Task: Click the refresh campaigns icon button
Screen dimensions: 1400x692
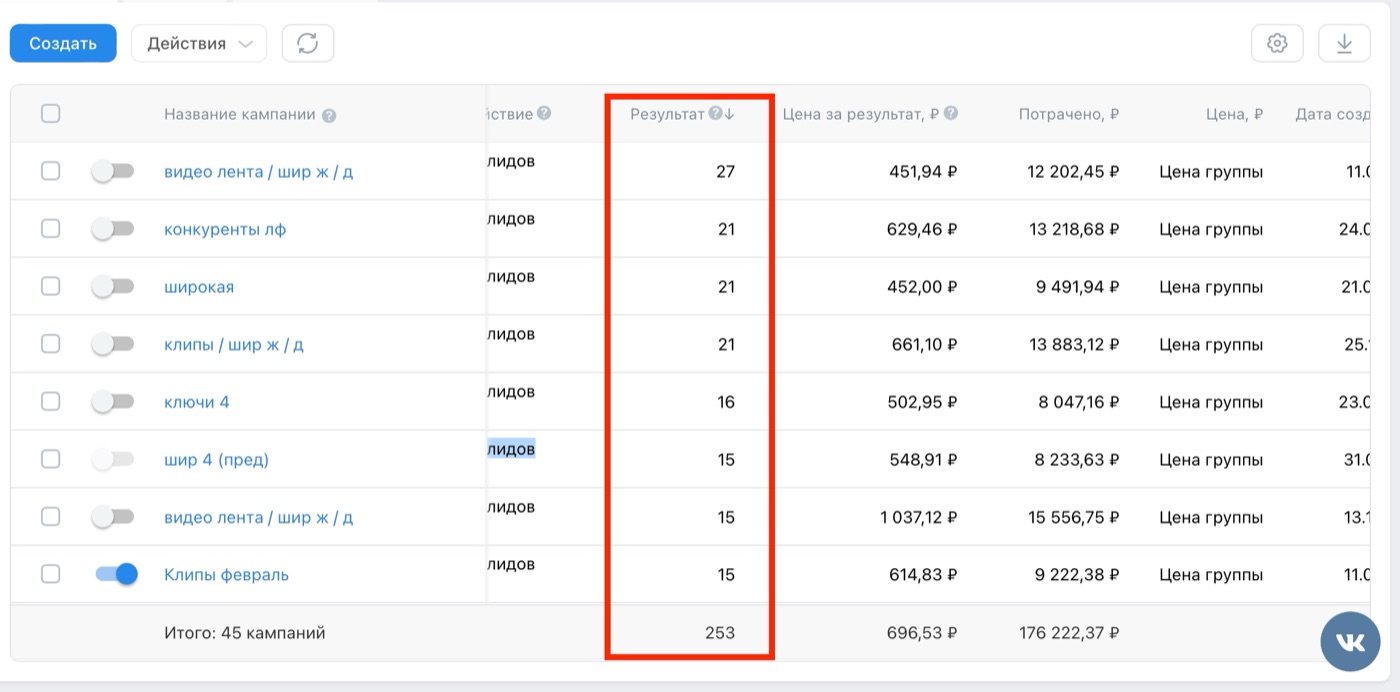Action: click(308, 43)
